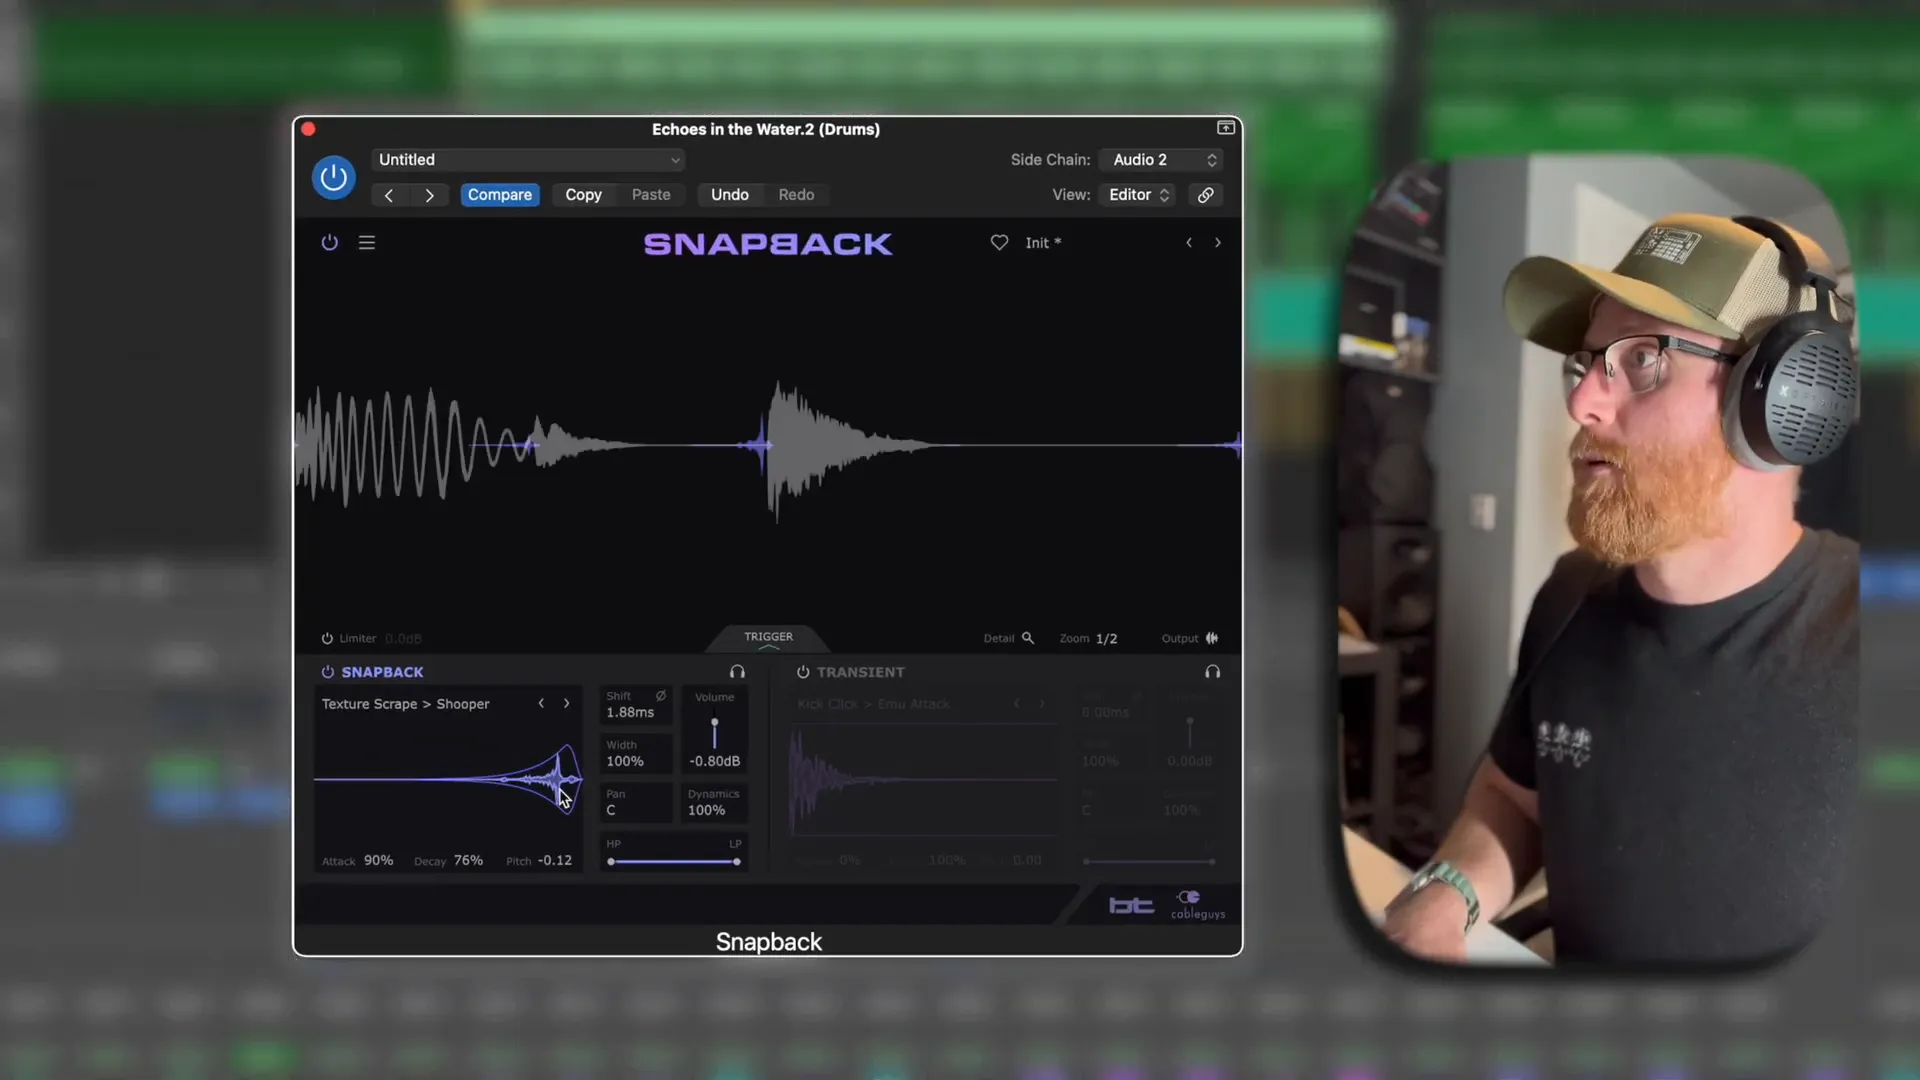Image resolution: width=1920 pixels, height=1080 pixels.
Task: Toggle the SNAPBACK section power button
Action: [x=327, y=672]
